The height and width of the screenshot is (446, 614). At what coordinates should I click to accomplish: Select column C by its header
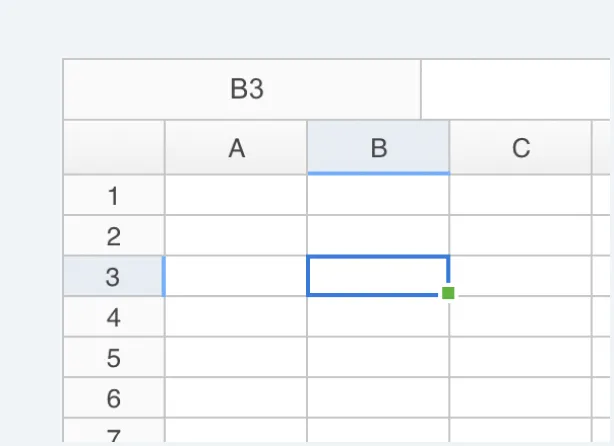[520, 148]
